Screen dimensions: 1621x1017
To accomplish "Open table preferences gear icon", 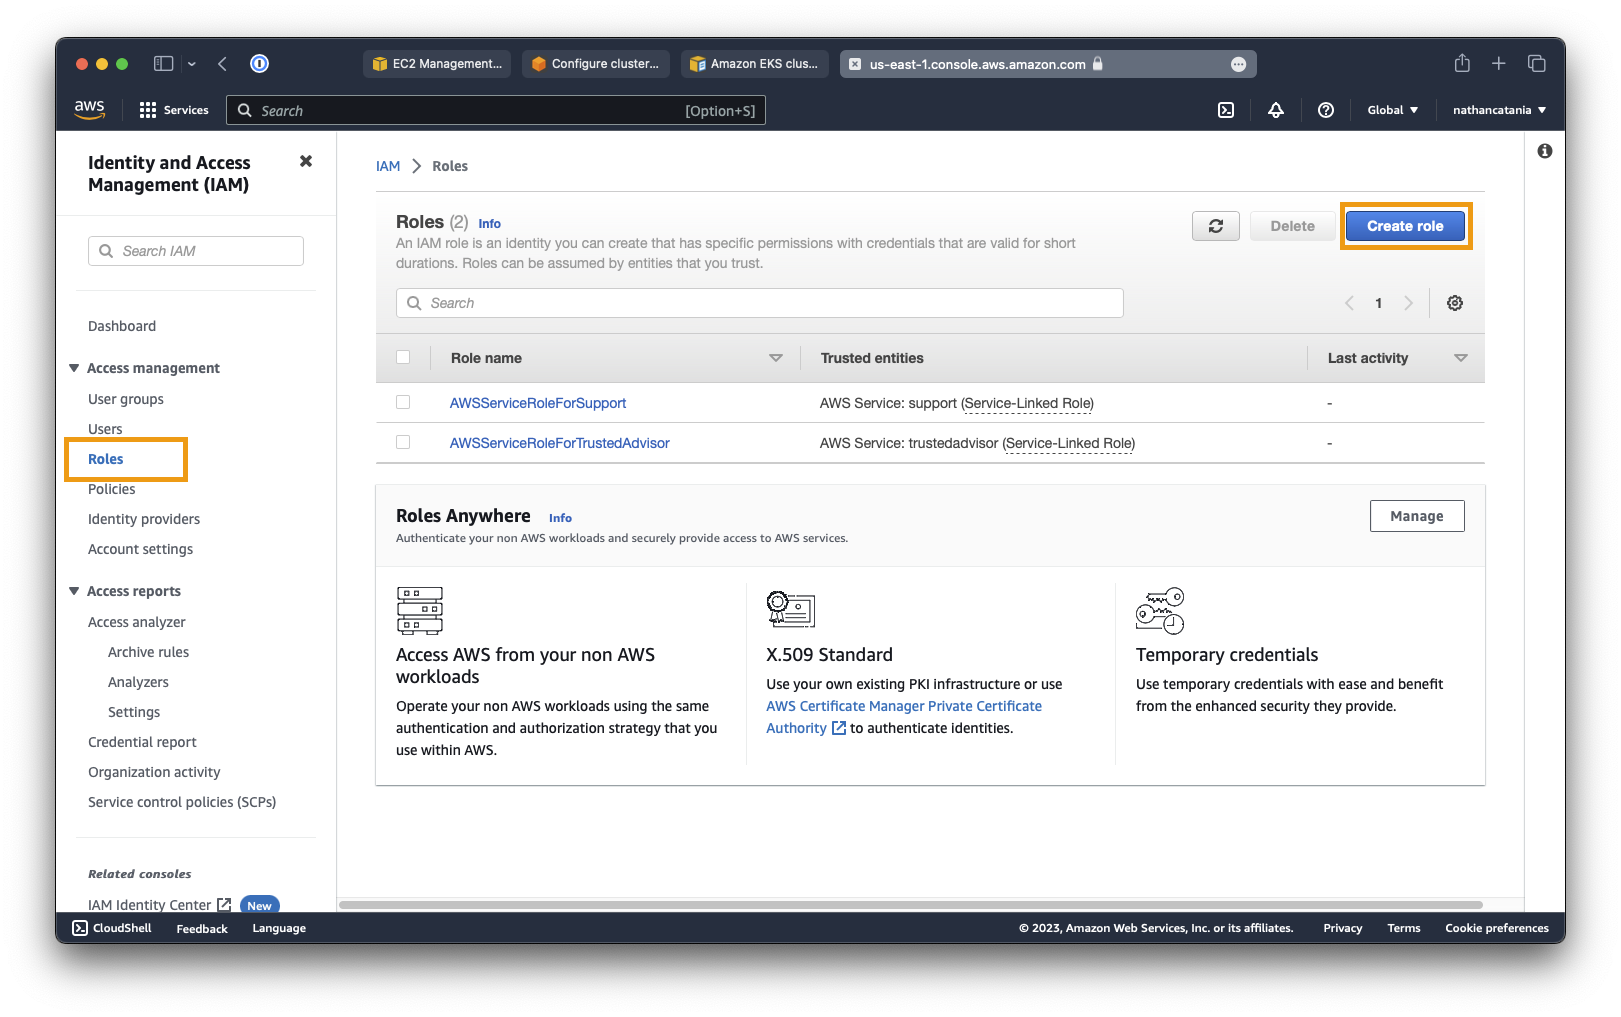I will tap(1455, 303).
